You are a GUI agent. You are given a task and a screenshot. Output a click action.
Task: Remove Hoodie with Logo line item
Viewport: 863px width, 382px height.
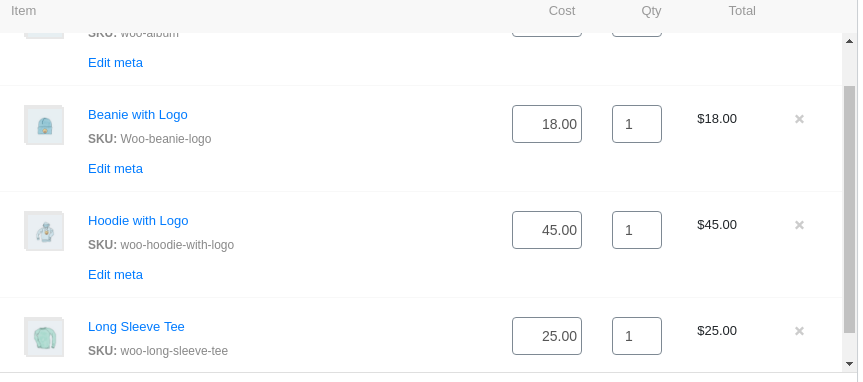799,225
